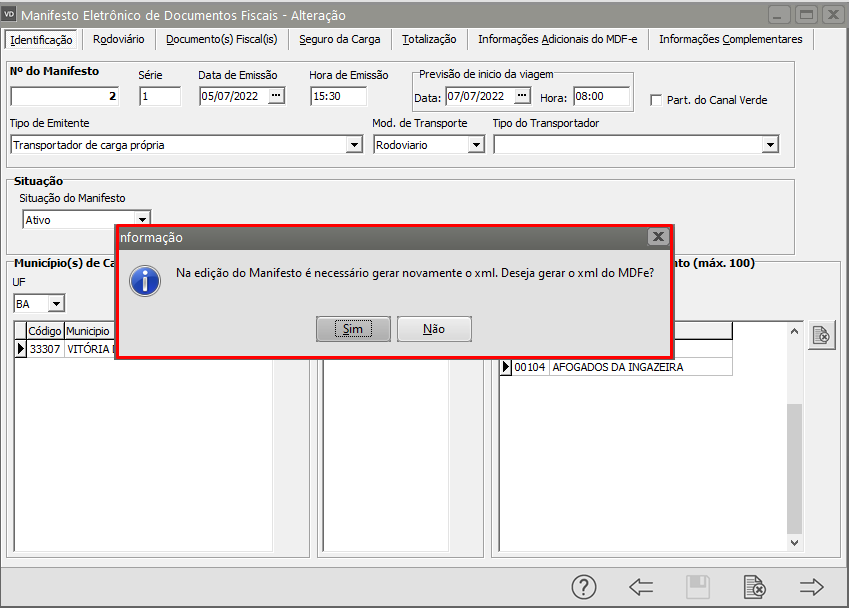
Task: Open the viagem Data calendar picker
Action: 522,96
